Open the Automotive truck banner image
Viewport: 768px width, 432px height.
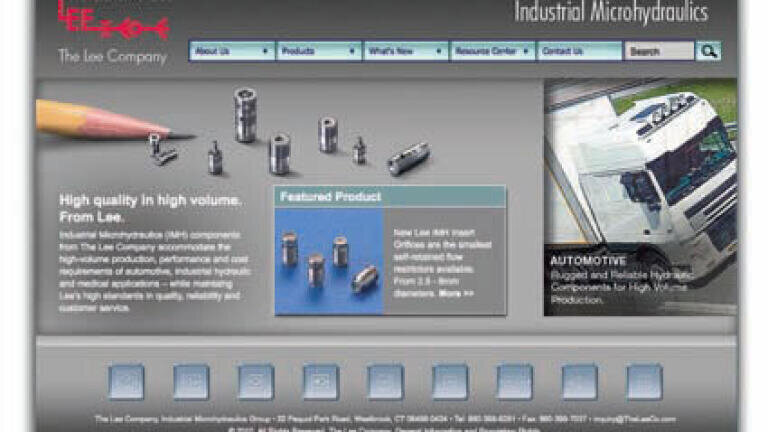[640, 197]
